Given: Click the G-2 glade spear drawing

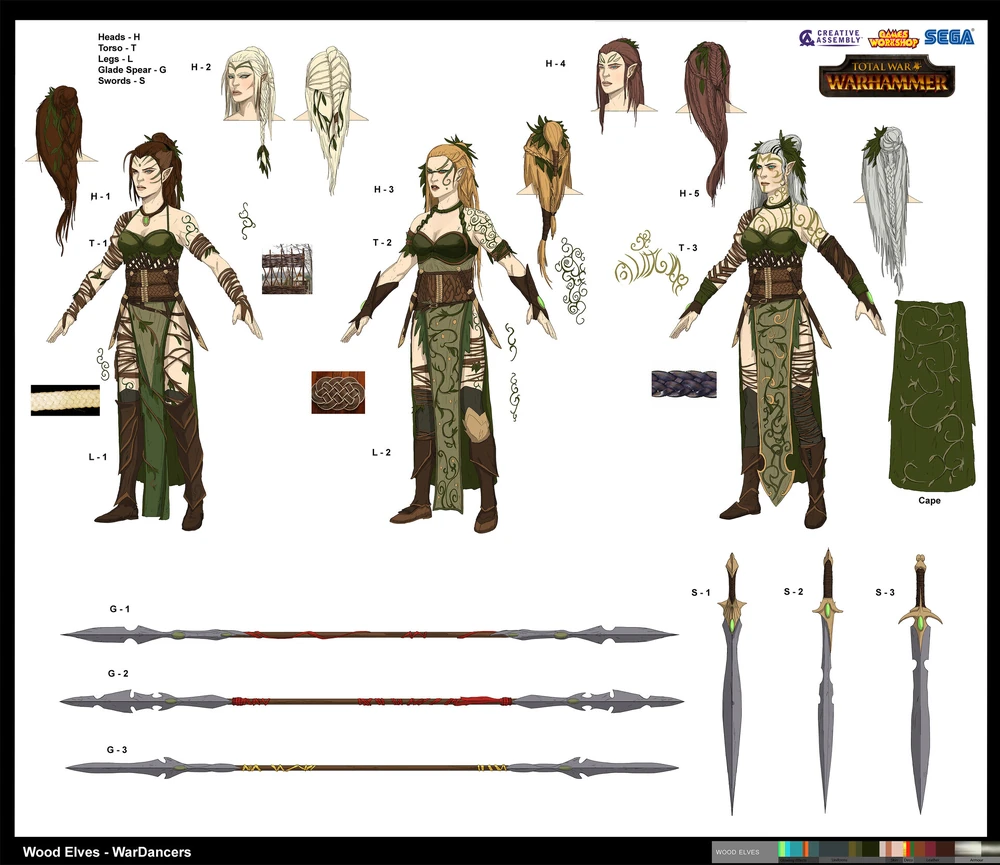Looking at the screenshot, I should coord(372,702).
